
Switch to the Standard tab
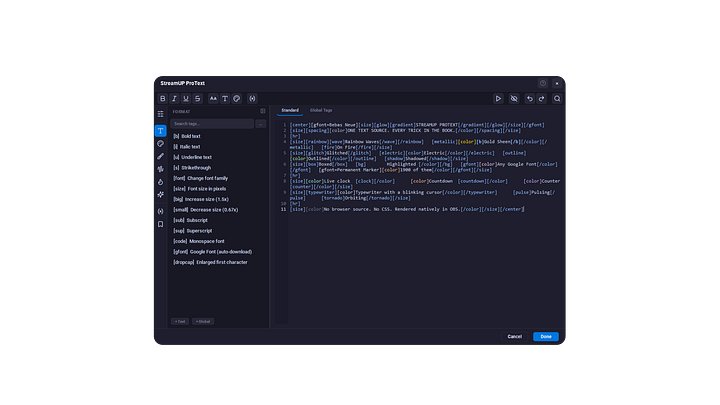click(290, 110)
